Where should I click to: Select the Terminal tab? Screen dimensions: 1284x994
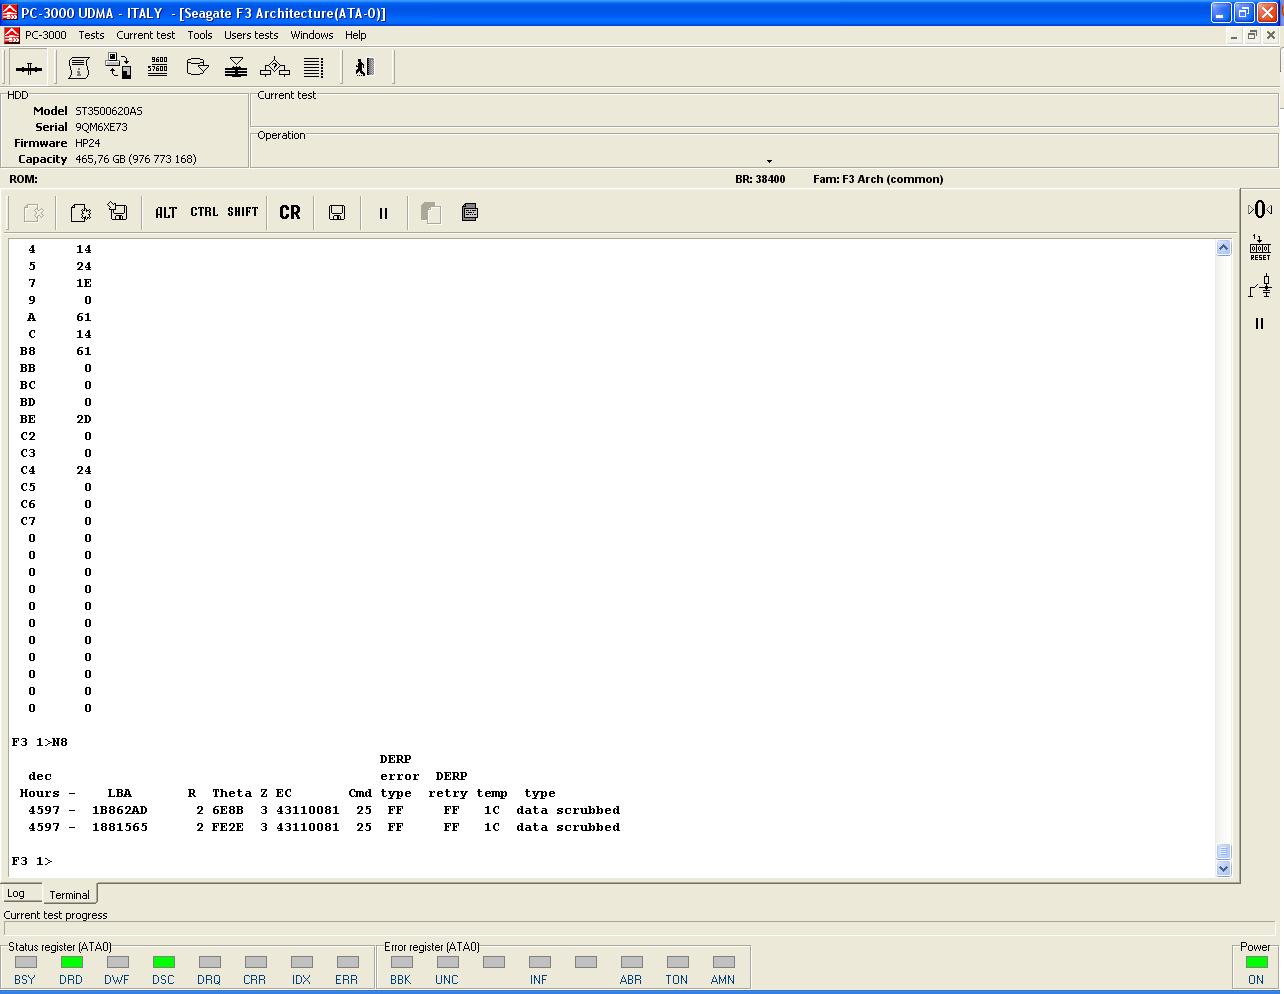click(x=69, y=894)
